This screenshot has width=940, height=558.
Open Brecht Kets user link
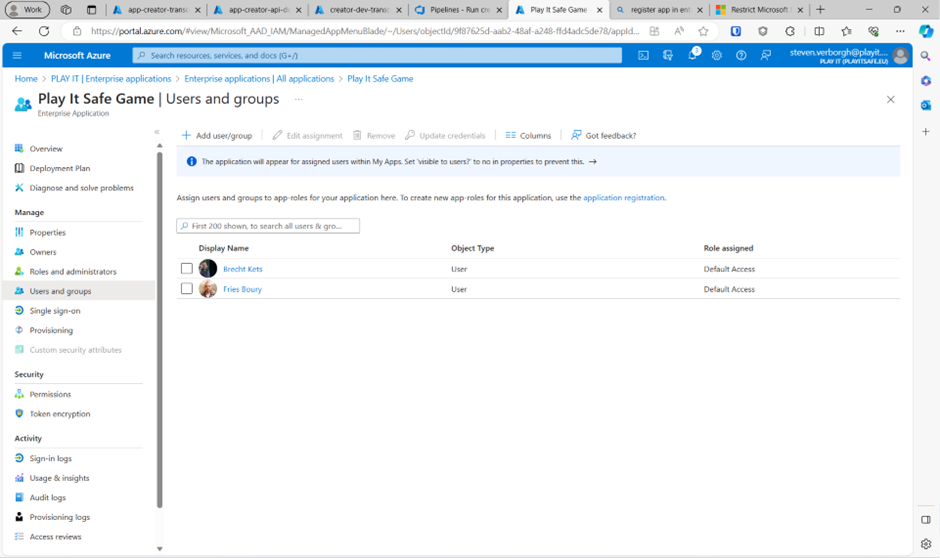tap(242, 269)
